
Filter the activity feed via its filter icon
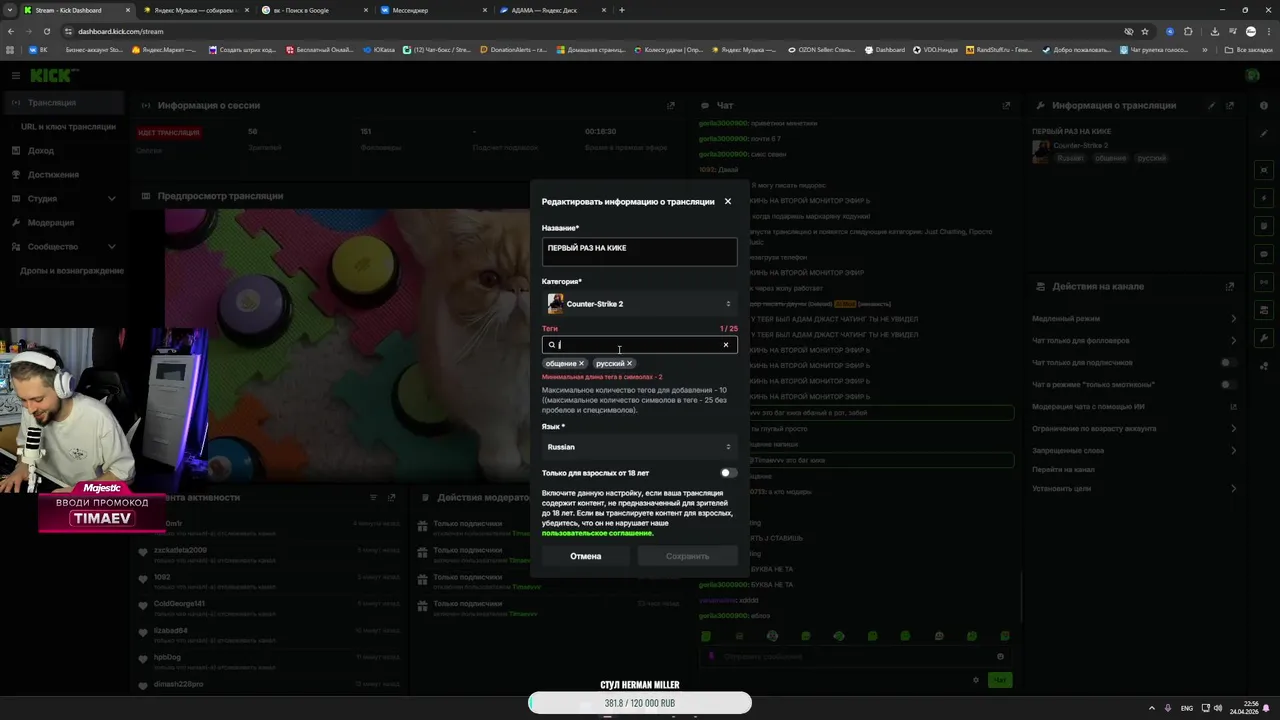click(373, 497)
